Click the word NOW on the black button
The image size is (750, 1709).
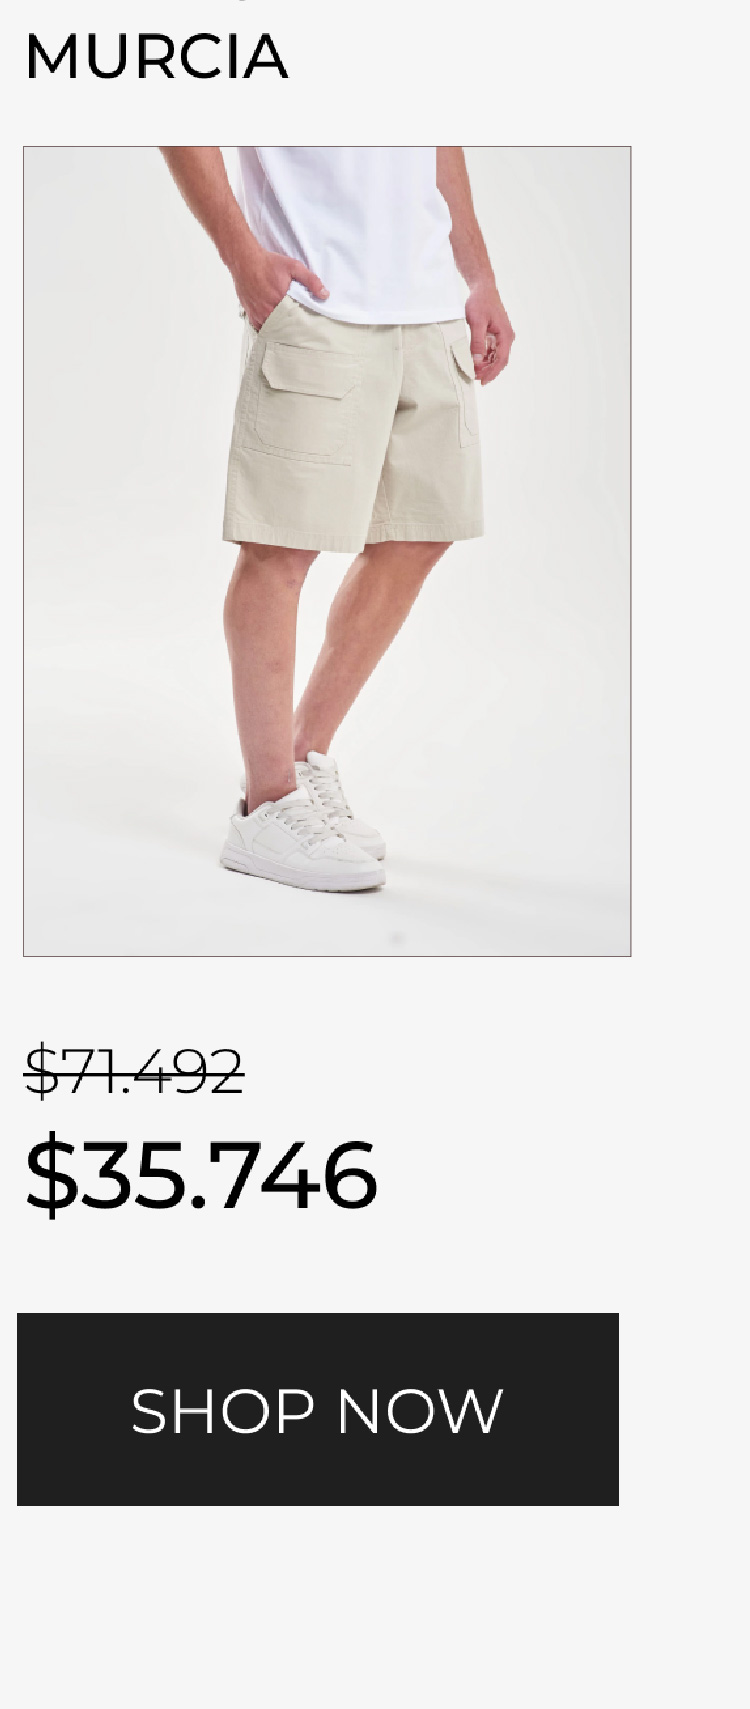[x=419, y=1411]
